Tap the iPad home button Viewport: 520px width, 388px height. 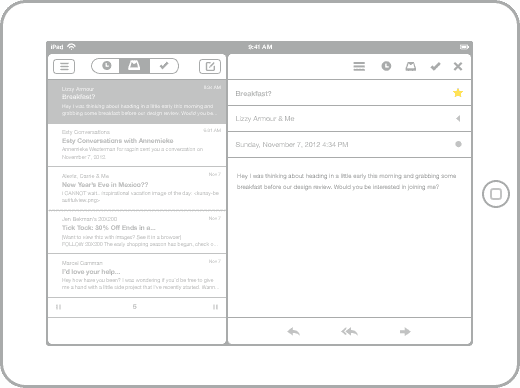496,194
